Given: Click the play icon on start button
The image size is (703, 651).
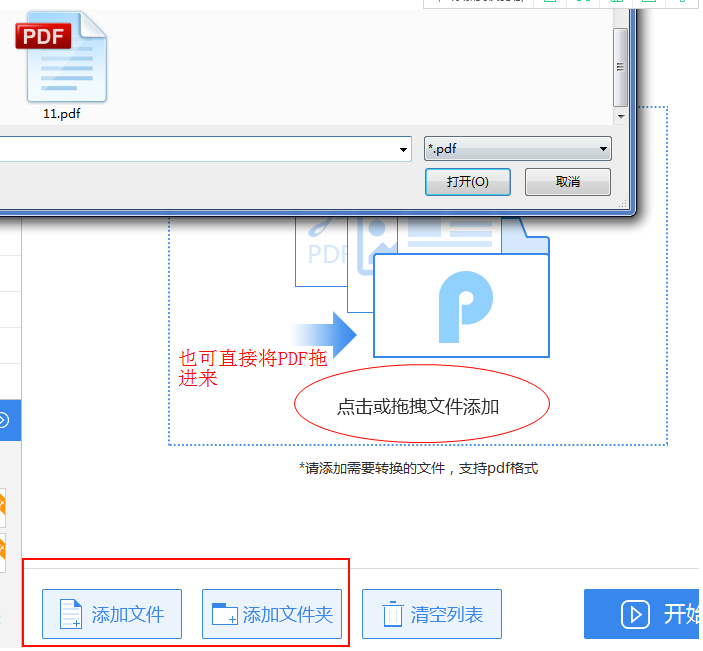Looking at the screenshot, I should [635, 614].
